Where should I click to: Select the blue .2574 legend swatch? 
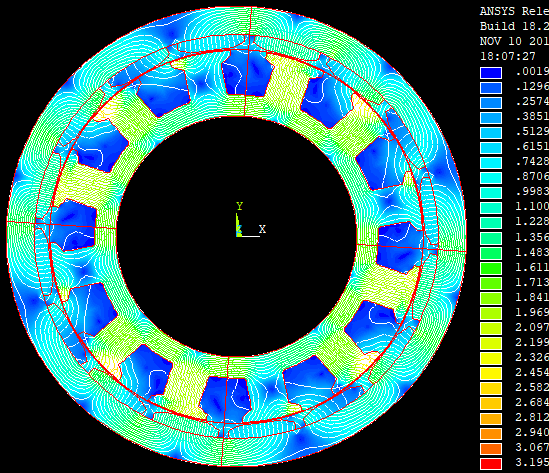tap(491, 103)
